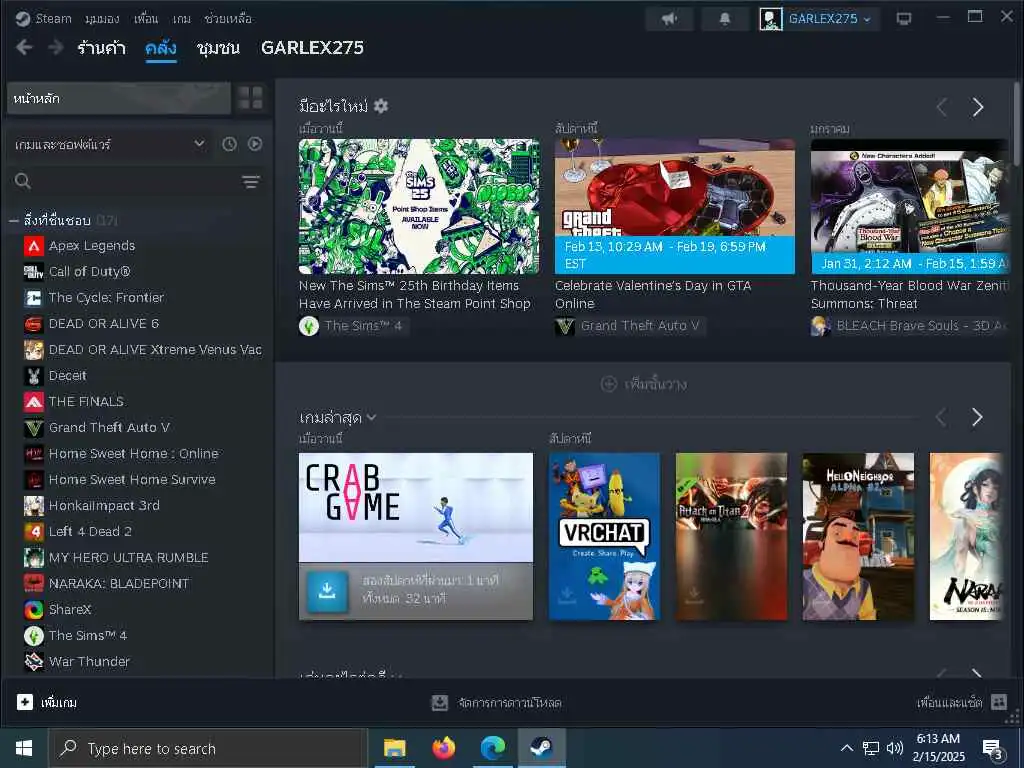The image size is (1024, 768).
Task: Show hidden system tray icons
Action: point(846,748)
